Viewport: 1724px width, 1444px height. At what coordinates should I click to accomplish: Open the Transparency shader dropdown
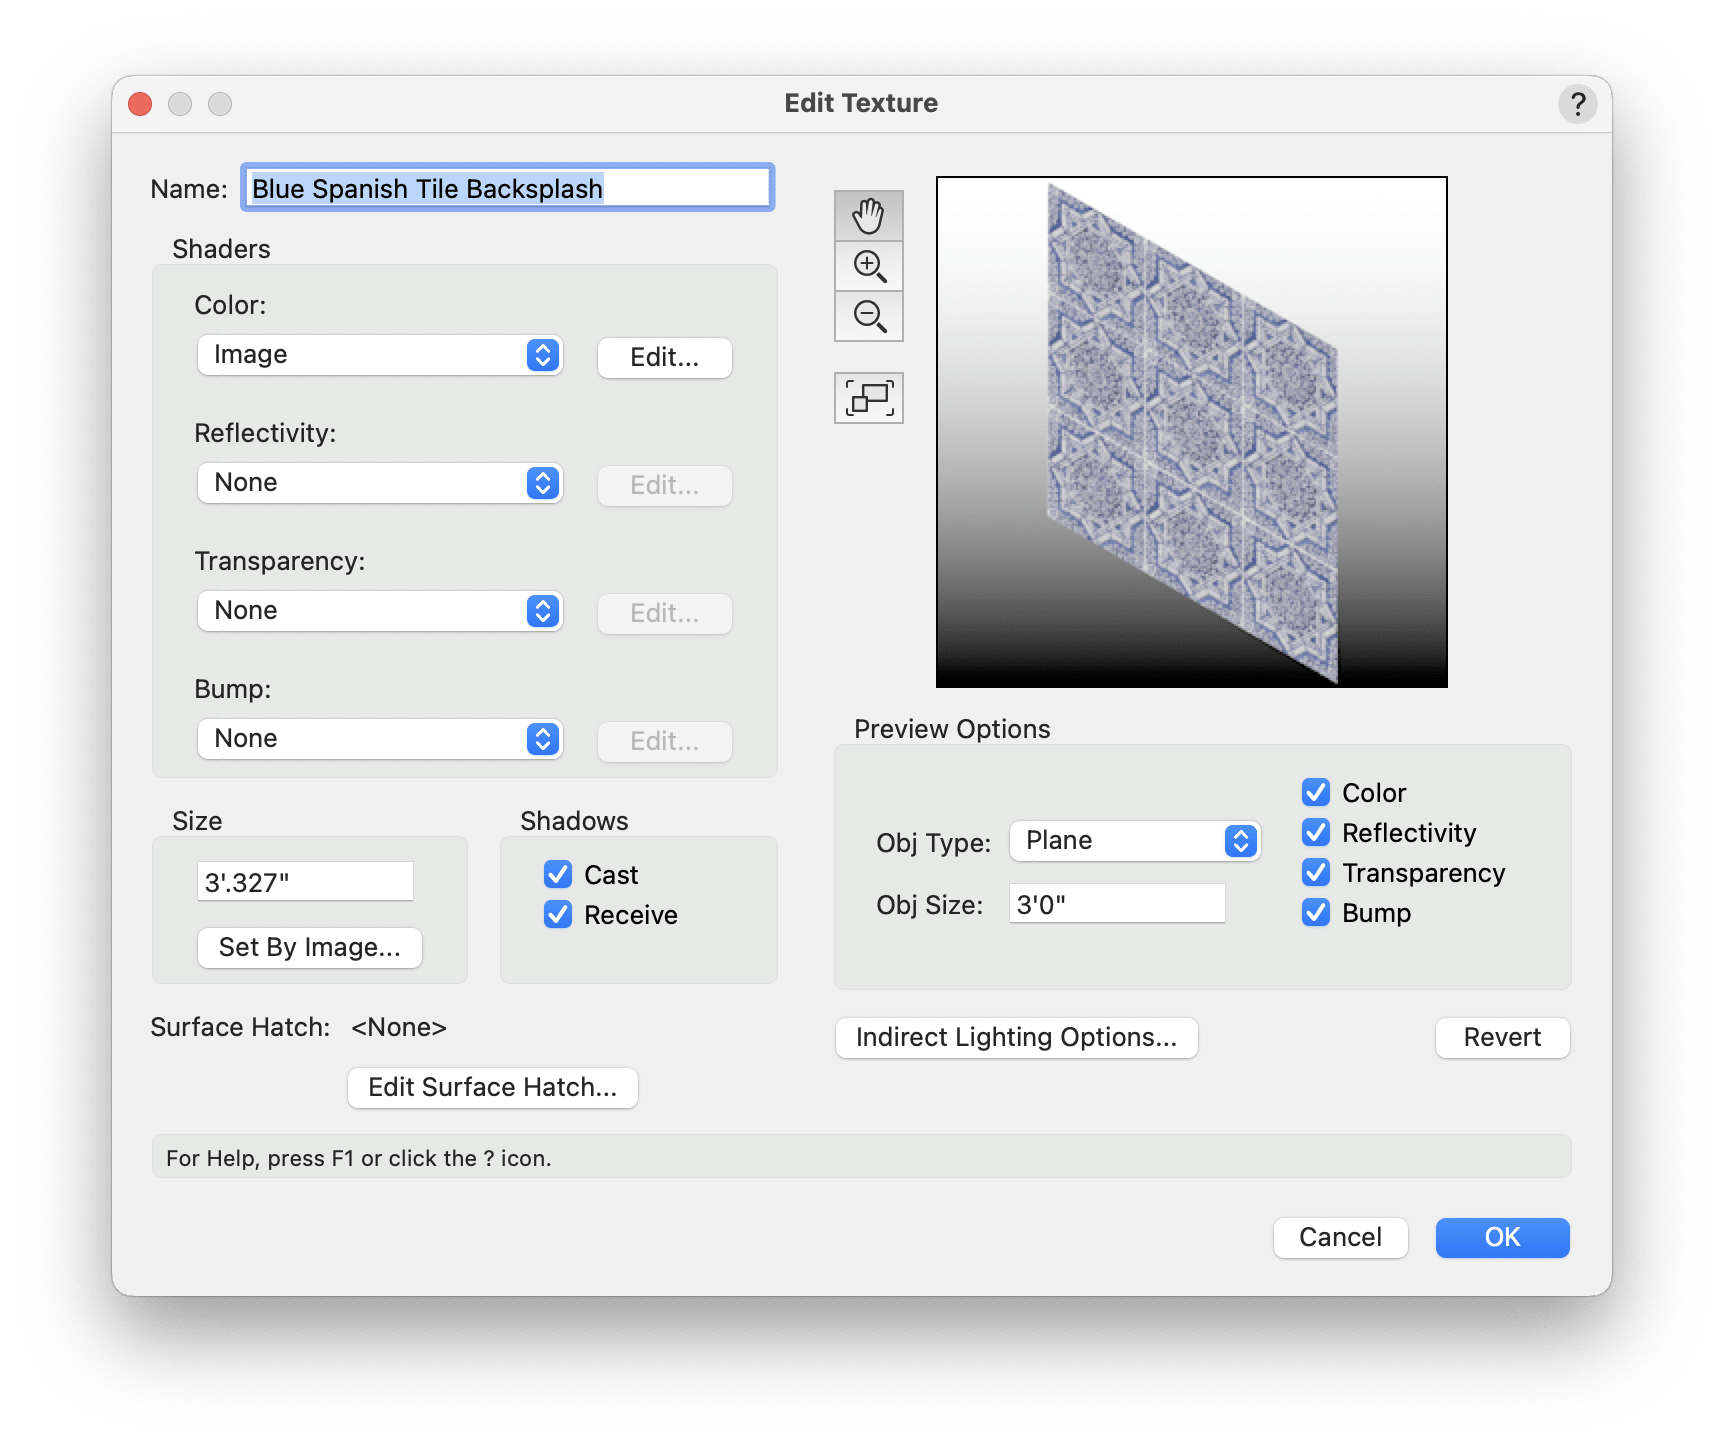[380, 610]
